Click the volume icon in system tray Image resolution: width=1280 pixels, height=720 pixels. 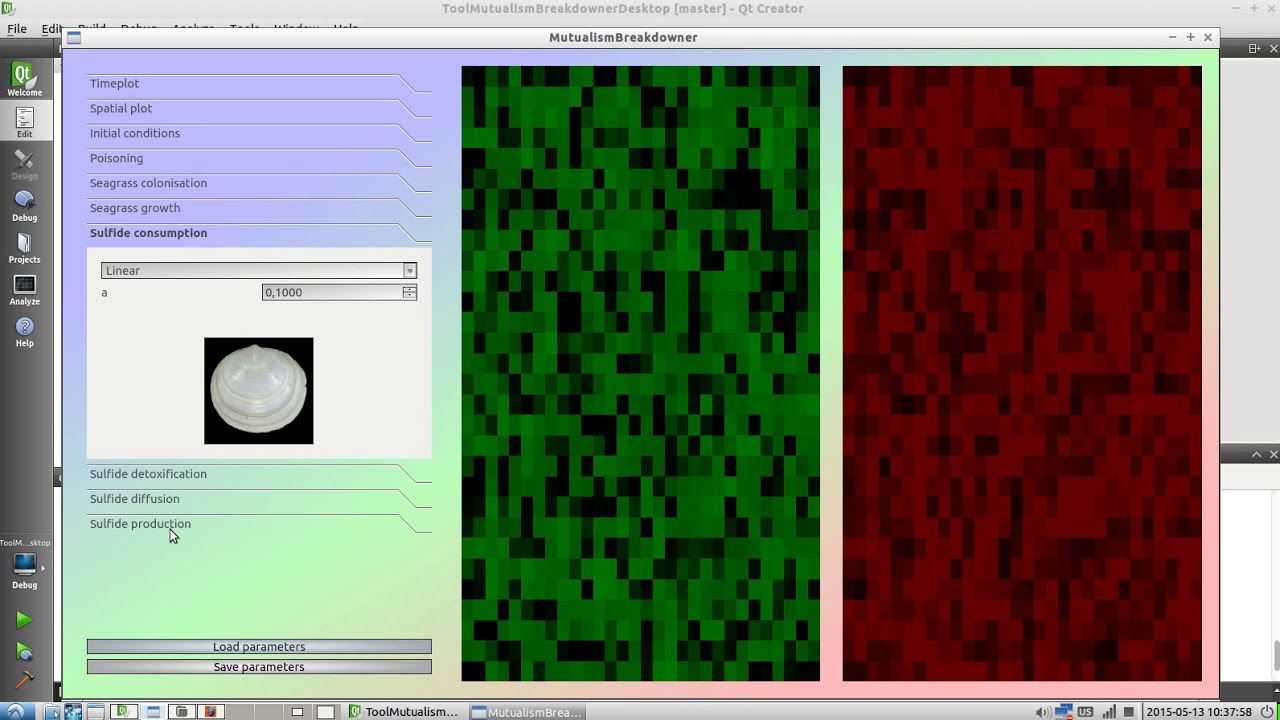point(1043,712)
